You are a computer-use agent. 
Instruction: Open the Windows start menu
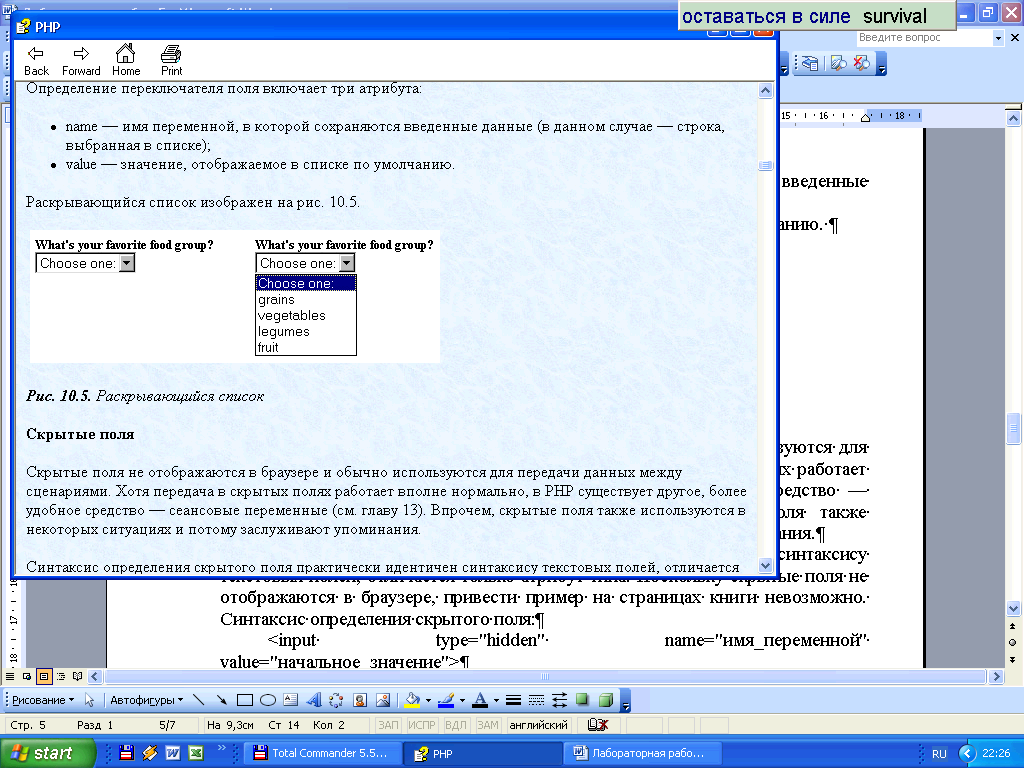tap(48, 753)
